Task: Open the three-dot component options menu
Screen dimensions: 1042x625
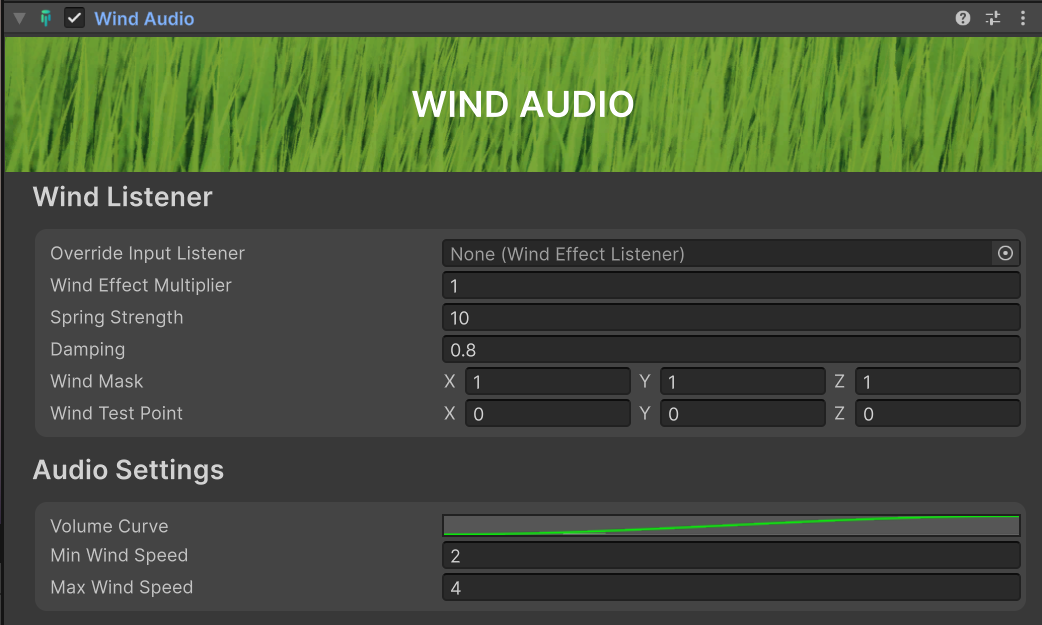Action: [x=1022, y=18]
